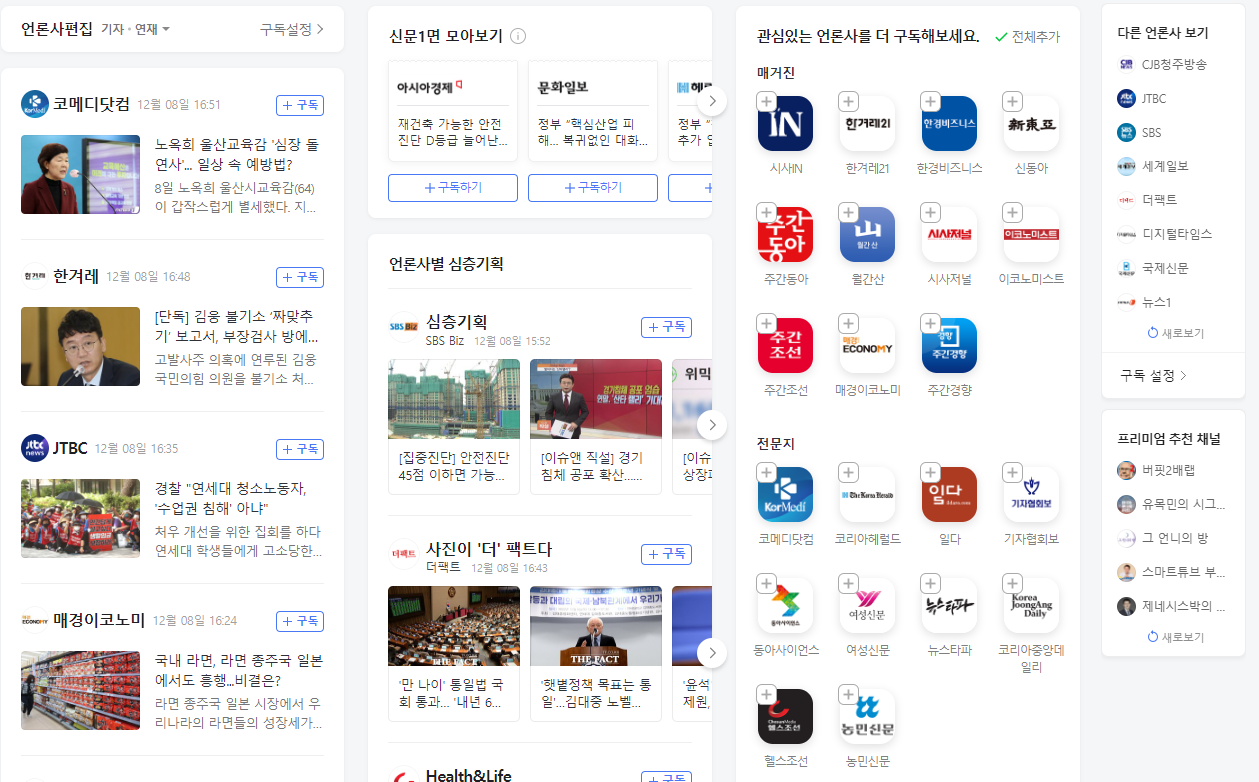Click 구독하기 under 아시아경제 front page
This screenshot has height=782, width=1259.
click(x=453, y=187)
